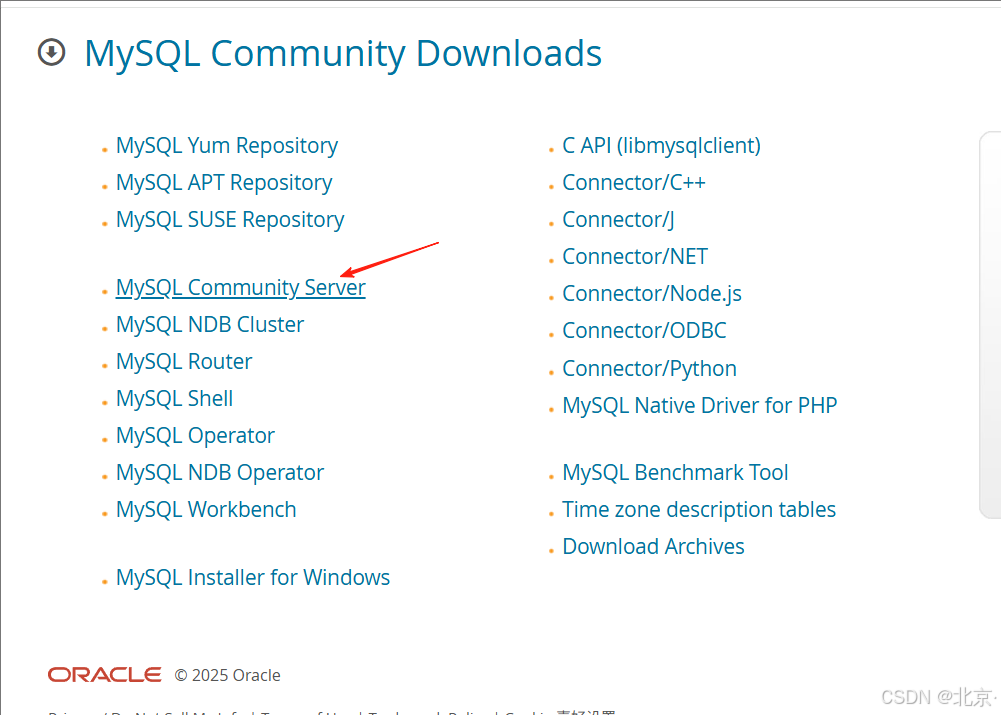Open MySQL Installer for Windows link

click(253, 577)
